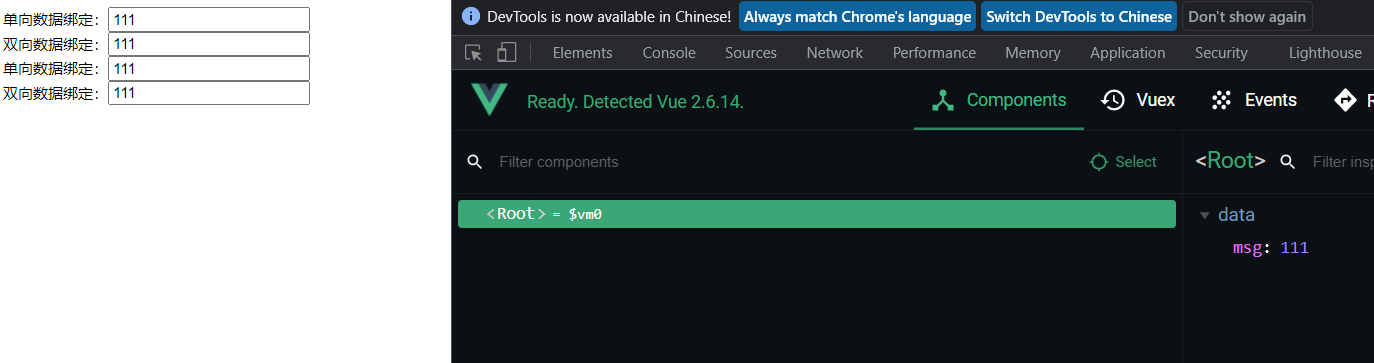Click the Select component target icon
The width and height of the screenshot is (1374, 363).
tap(1099, 162)
